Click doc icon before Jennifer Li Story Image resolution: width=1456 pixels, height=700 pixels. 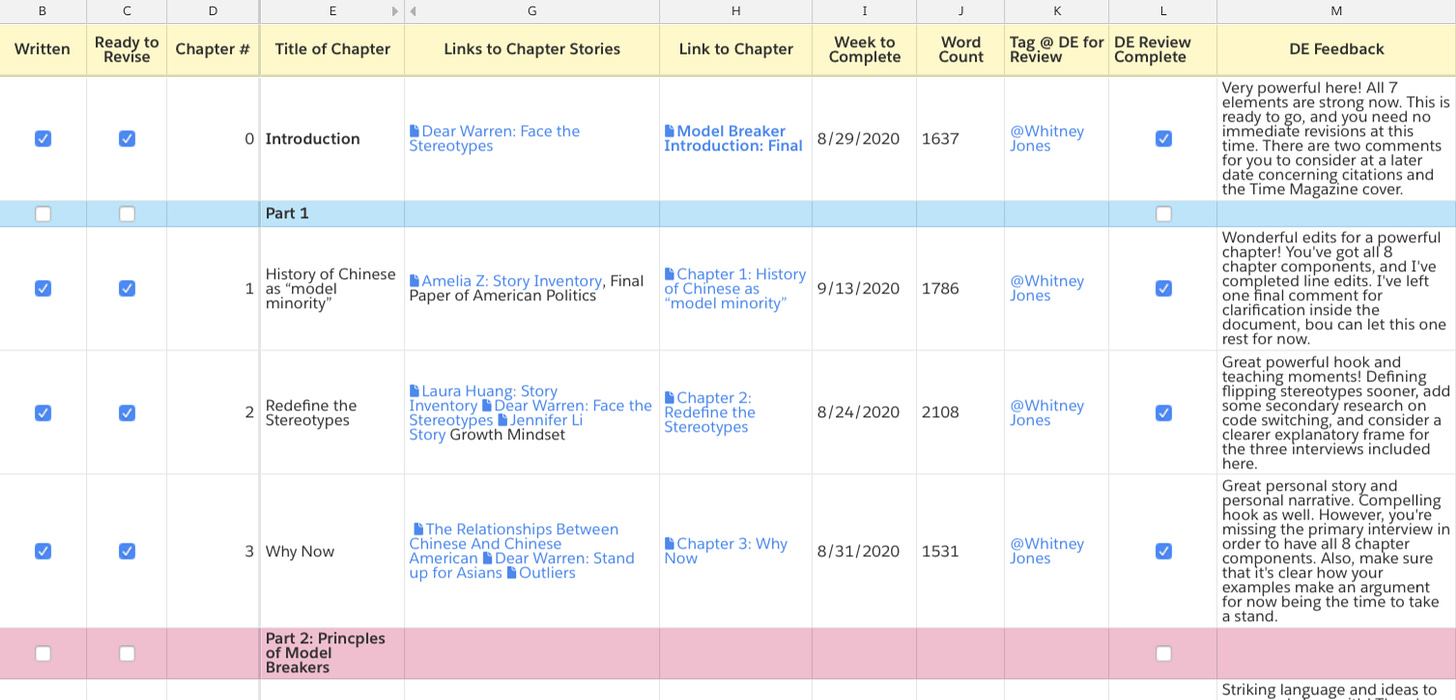point(503,421)
